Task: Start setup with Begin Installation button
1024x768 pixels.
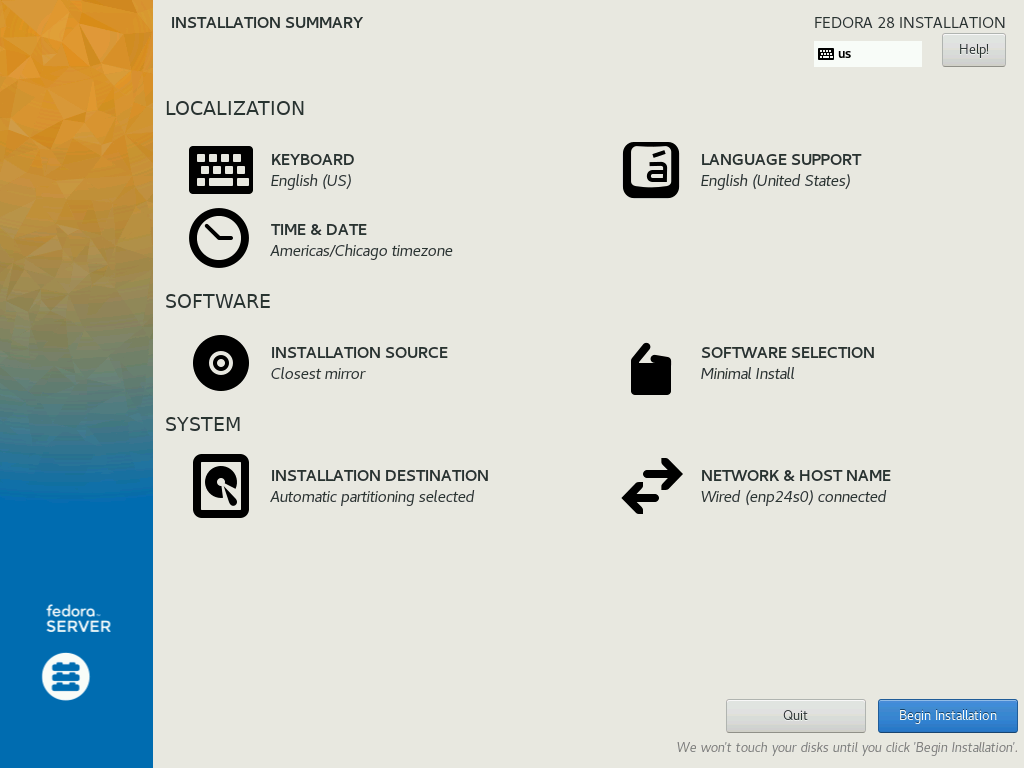Action: [x=947, y=716]
